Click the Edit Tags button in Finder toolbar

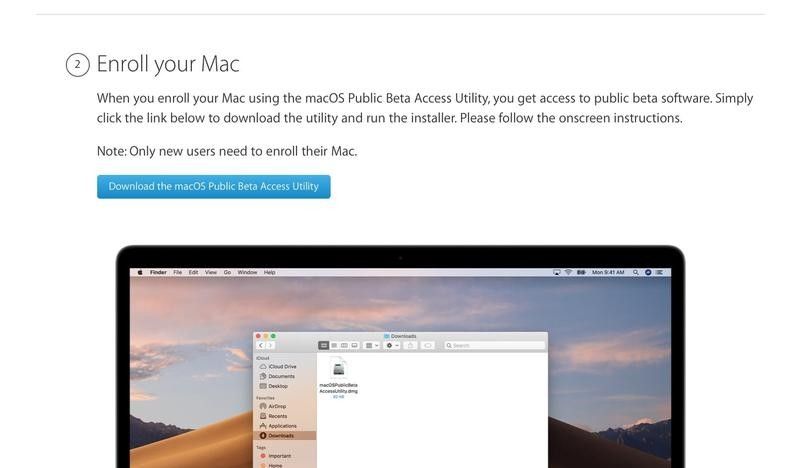[x=428, y=346]
